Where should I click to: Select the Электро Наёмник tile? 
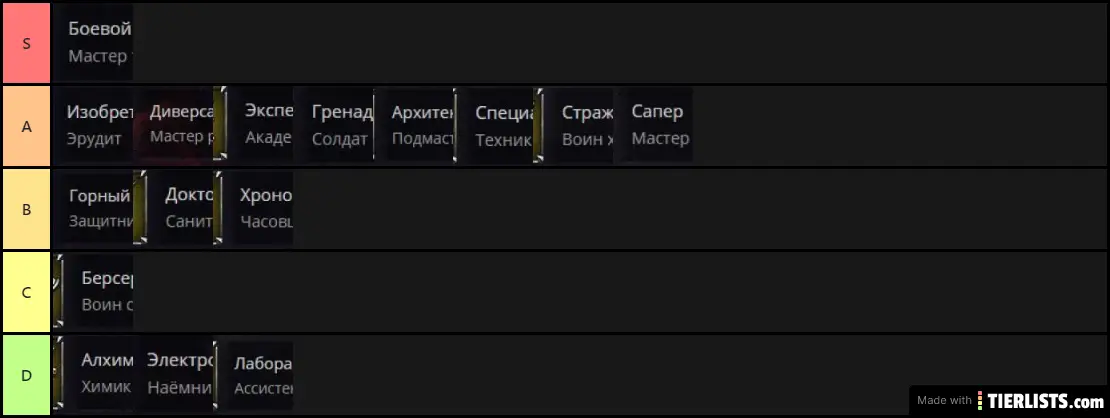coord(173,374)
